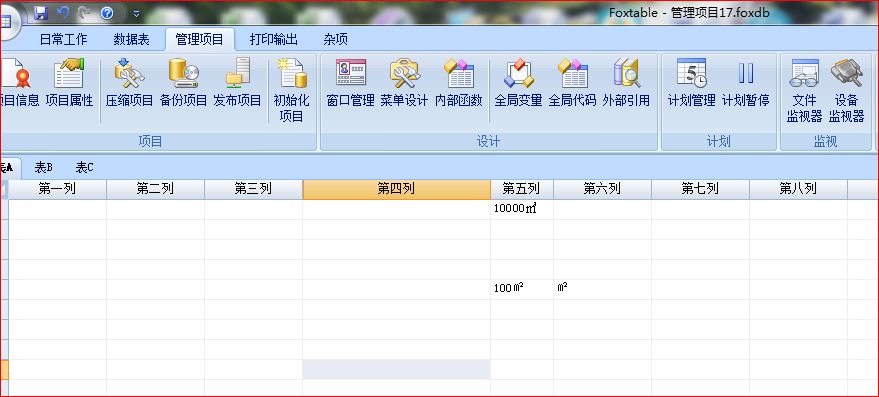Viewport: 879px width, 397px height.
Task: Select the 第二列 column header
Action: 155,189
